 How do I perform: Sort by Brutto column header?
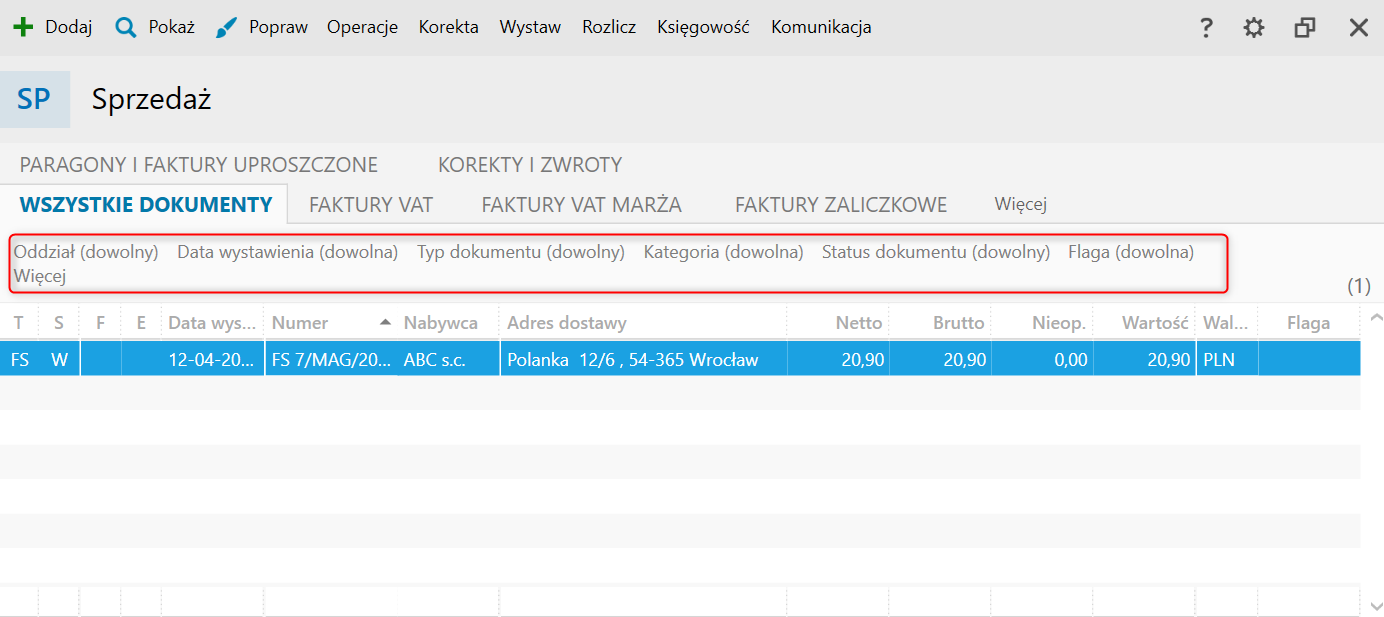940,323
